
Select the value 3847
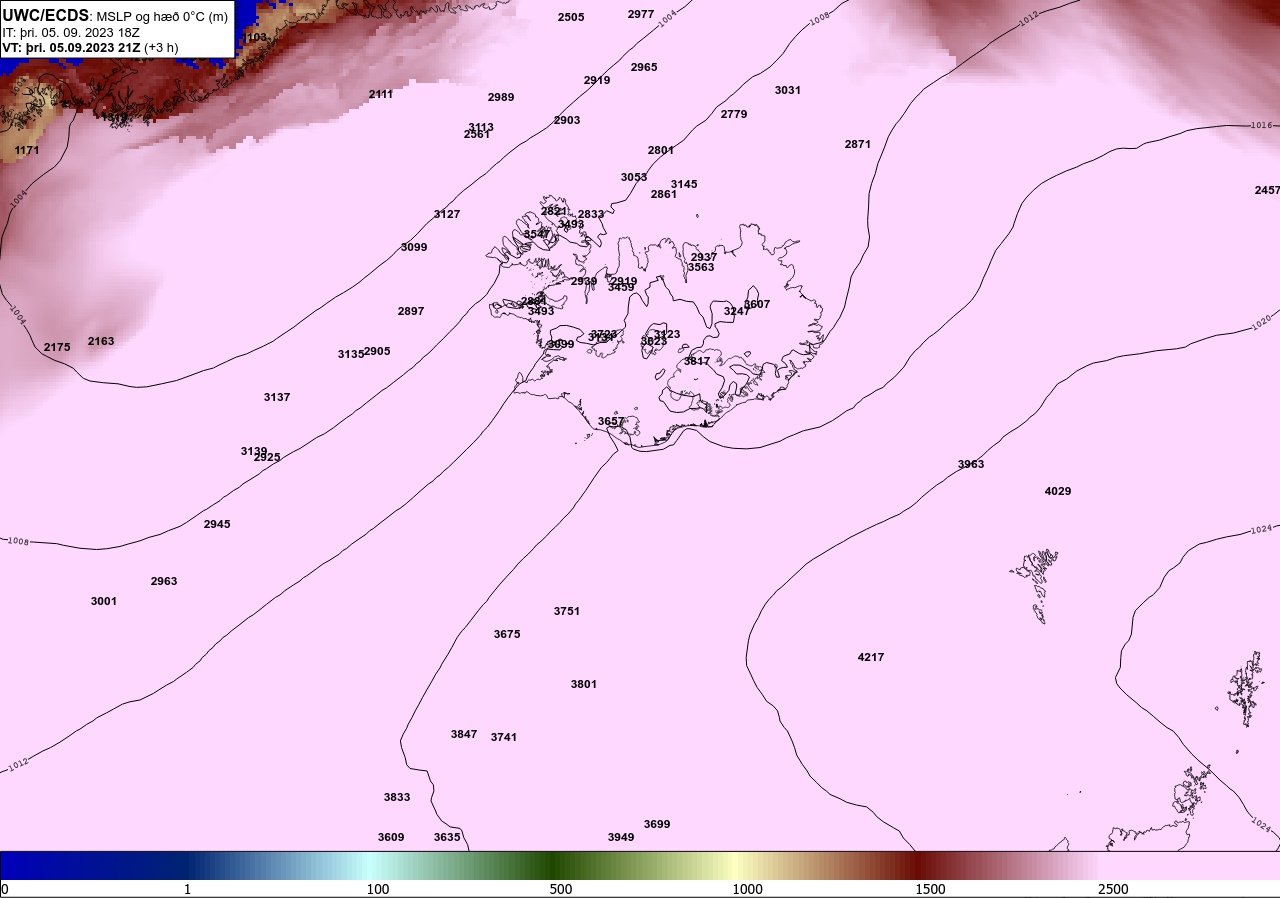tap(464, 734)
